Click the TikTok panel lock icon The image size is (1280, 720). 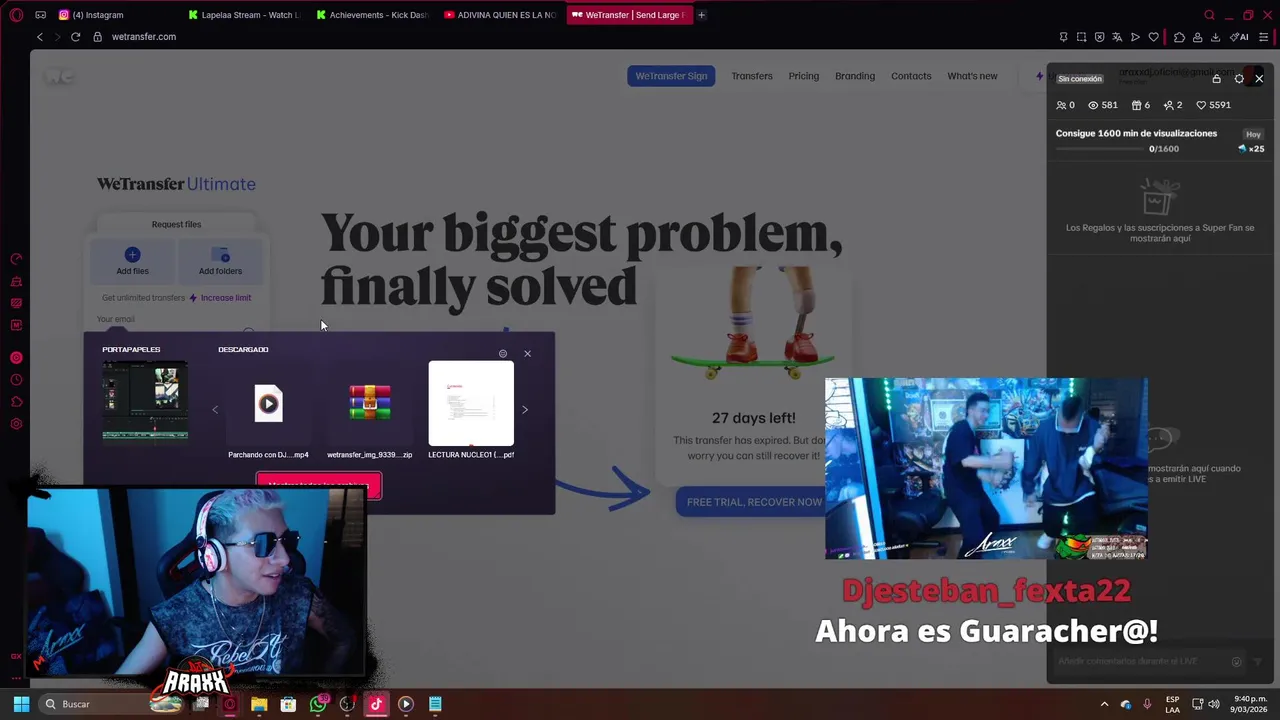[x=1216, y=79]
